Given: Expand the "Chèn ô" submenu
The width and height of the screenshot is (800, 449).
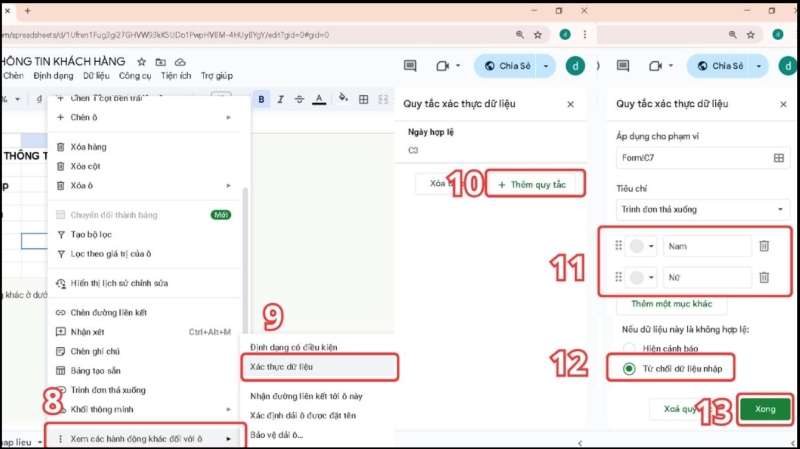Looking at the screenshot, I should tap(144, 117).
